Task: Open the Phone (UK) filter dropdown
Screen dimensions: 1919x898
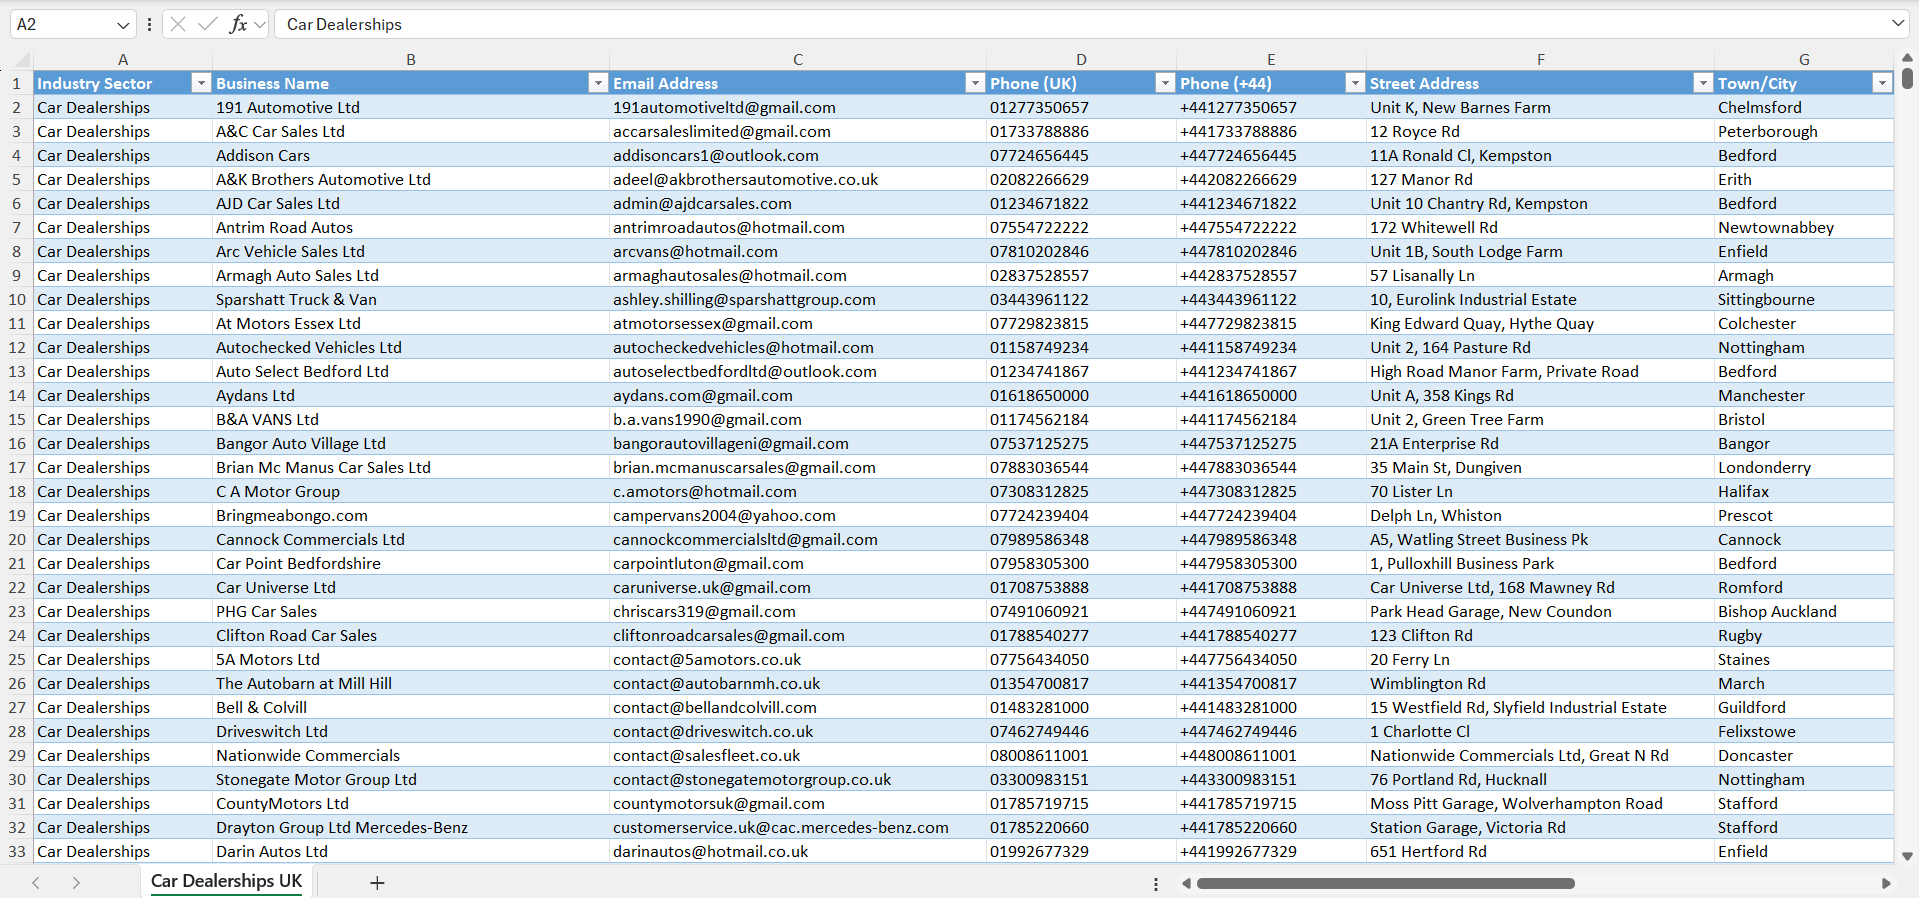Action: pyautogui.click(x=1165, y=83)
